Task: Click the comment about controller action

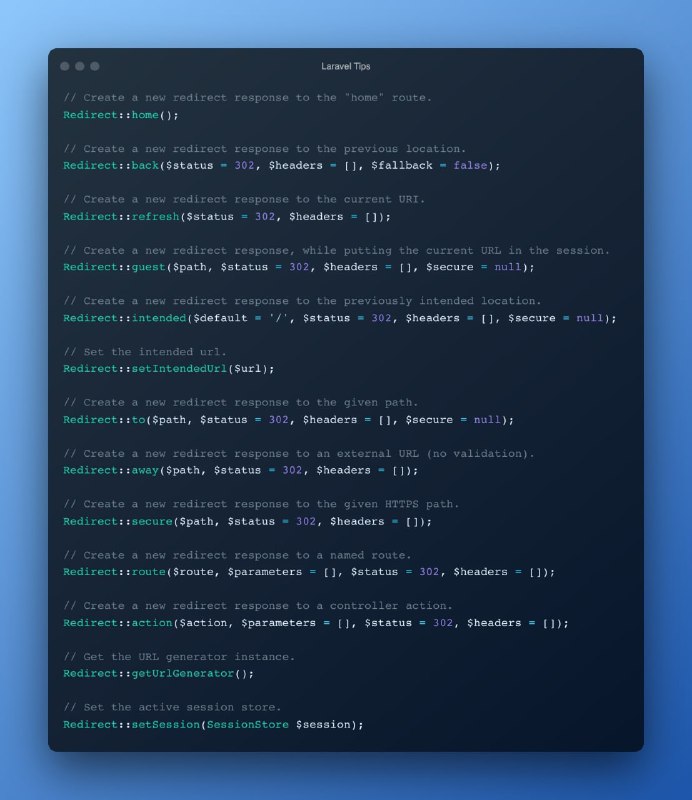Action: (258, 605)
